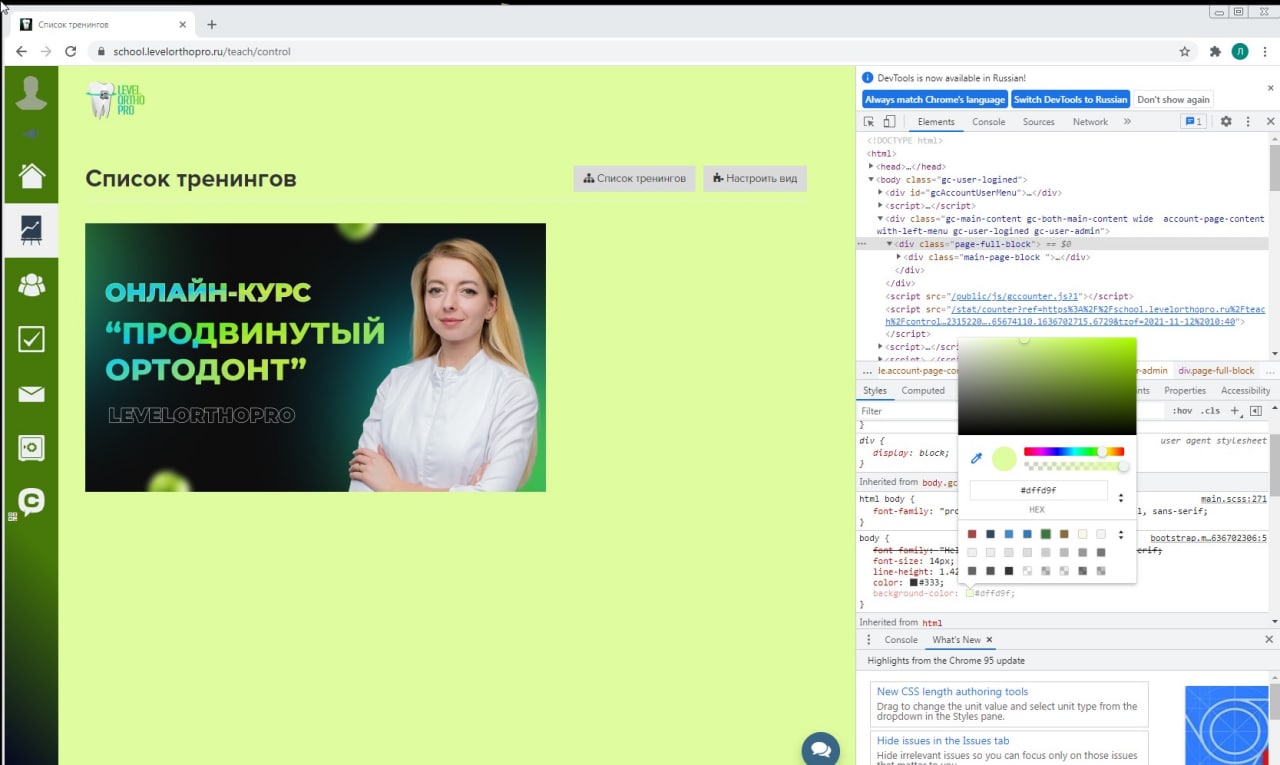Toggle computed styles sidebar icon

1256,410
